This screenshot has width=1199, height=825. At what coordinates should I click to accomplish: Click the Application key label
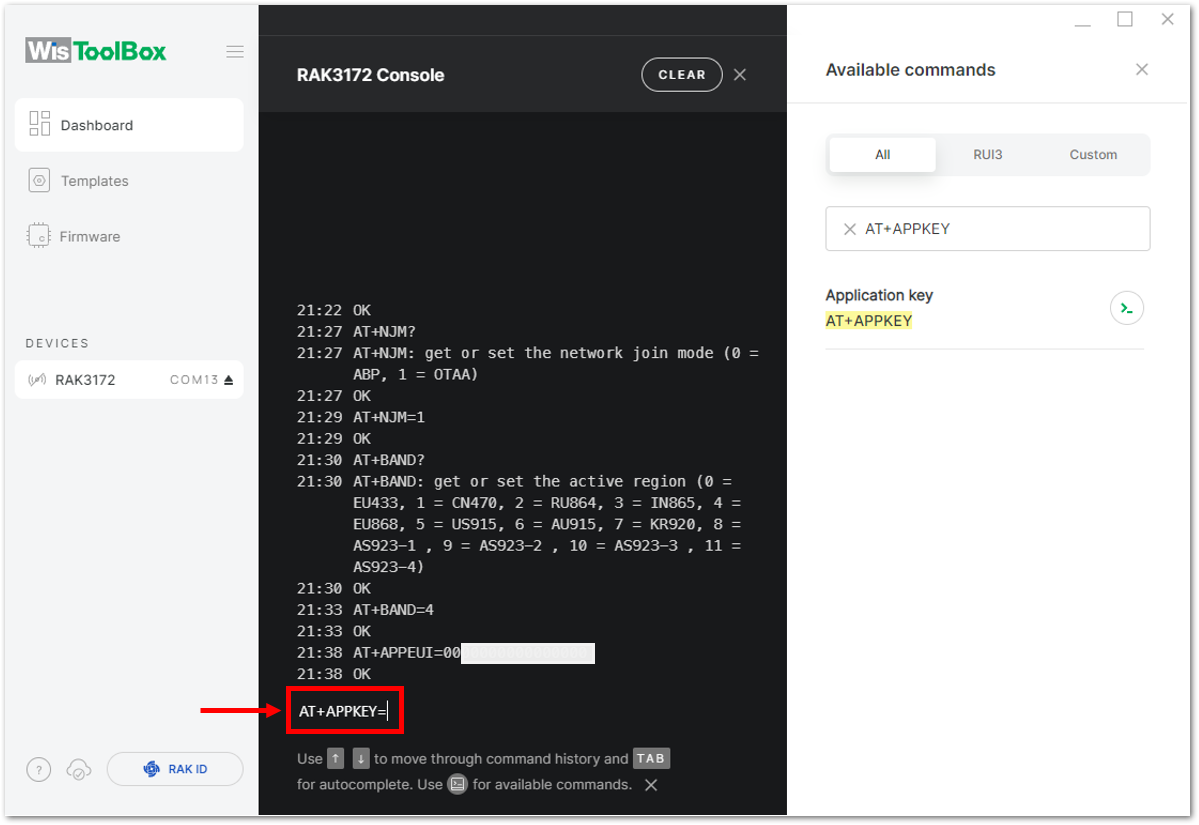click(x=879, y=295)
